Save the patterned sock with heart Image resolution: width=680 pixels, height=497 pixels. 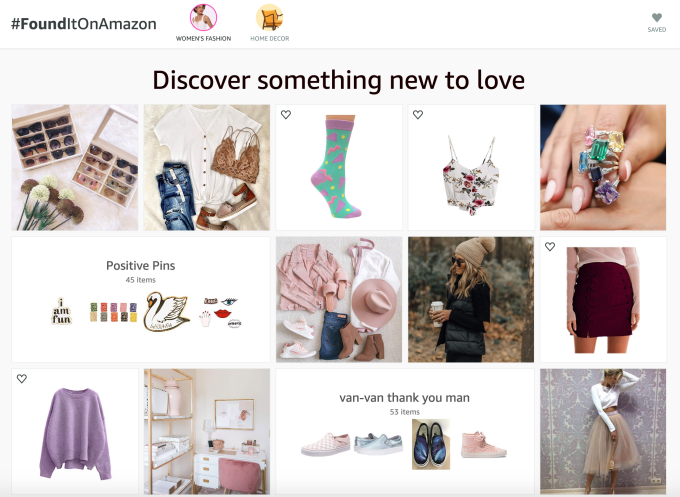(285, 114)
